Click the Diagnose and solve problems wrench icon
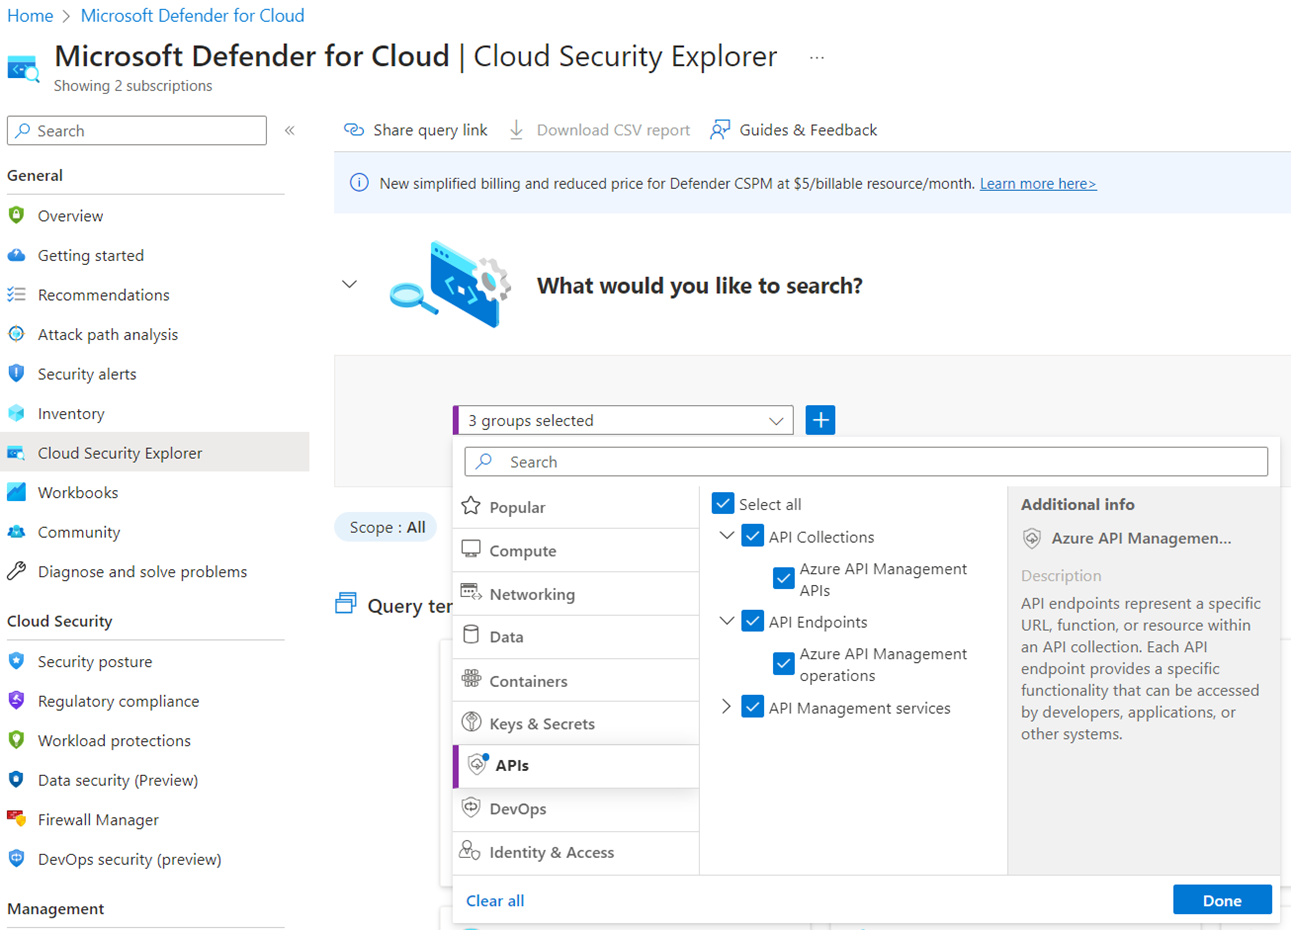The height and width of the screenshot is (930, 1291). (16, 571)
